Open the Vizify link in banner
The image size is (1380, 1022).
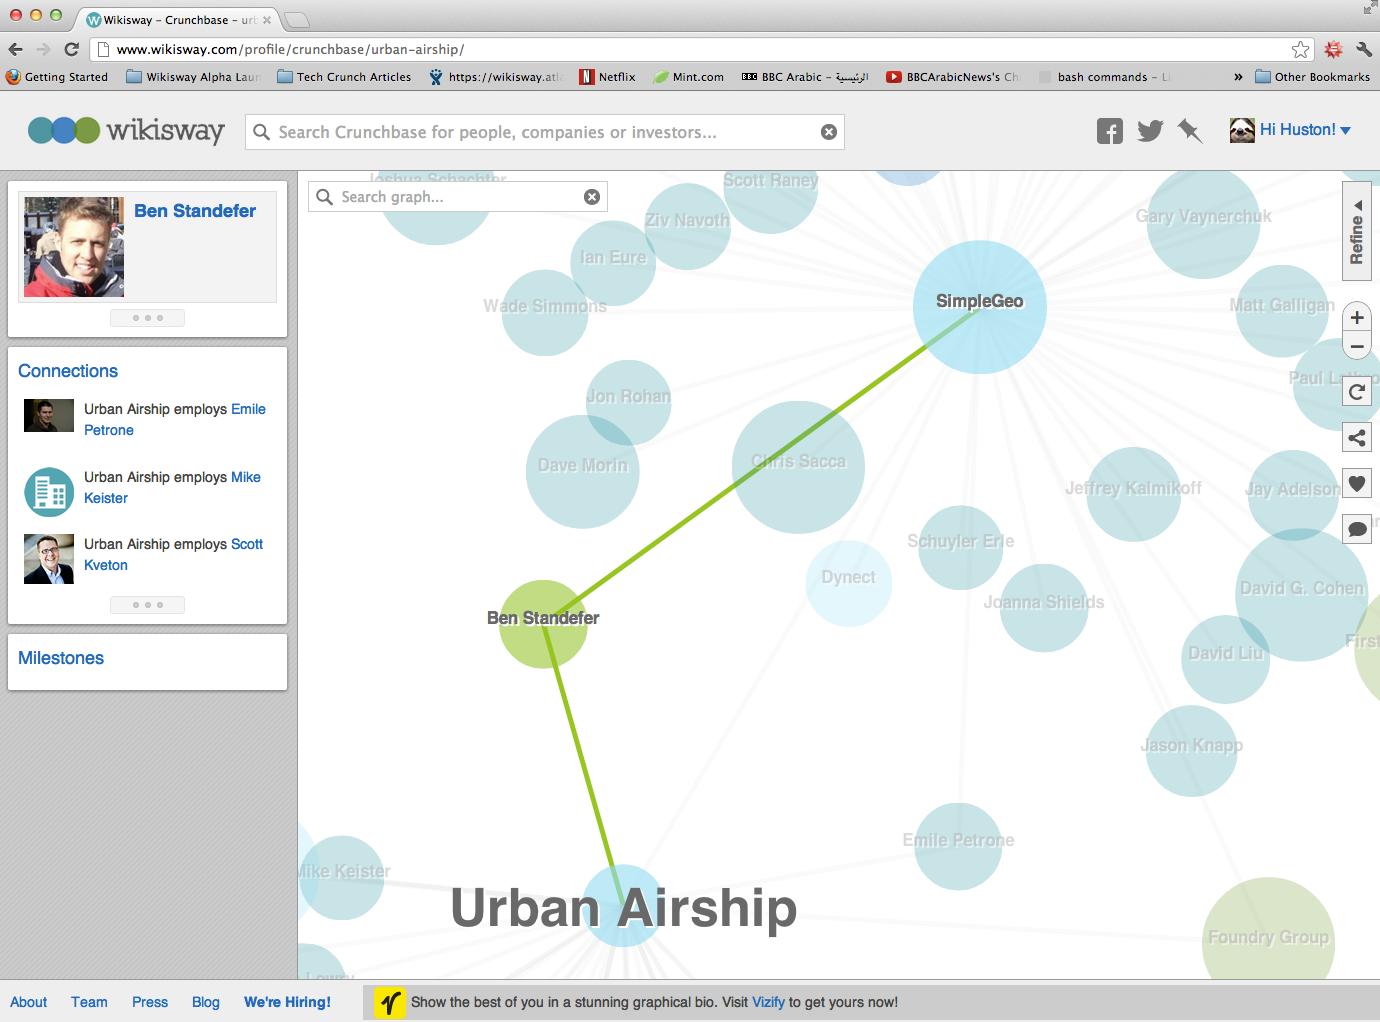click(x=768, y=1002)
